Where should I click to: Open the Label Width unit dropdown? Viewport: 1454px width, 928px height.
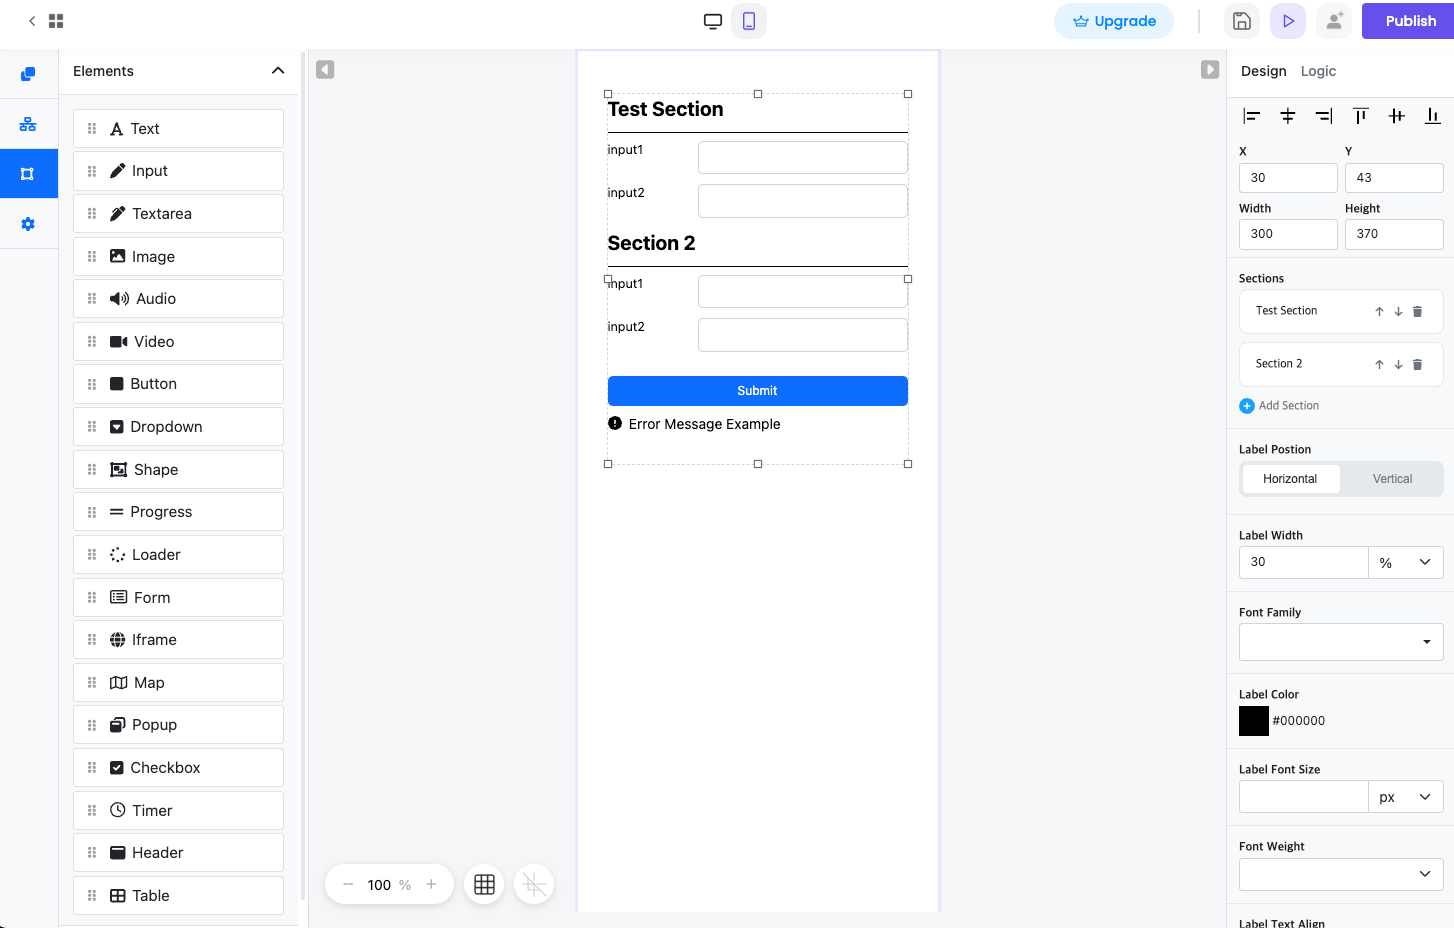(1405, 562)
